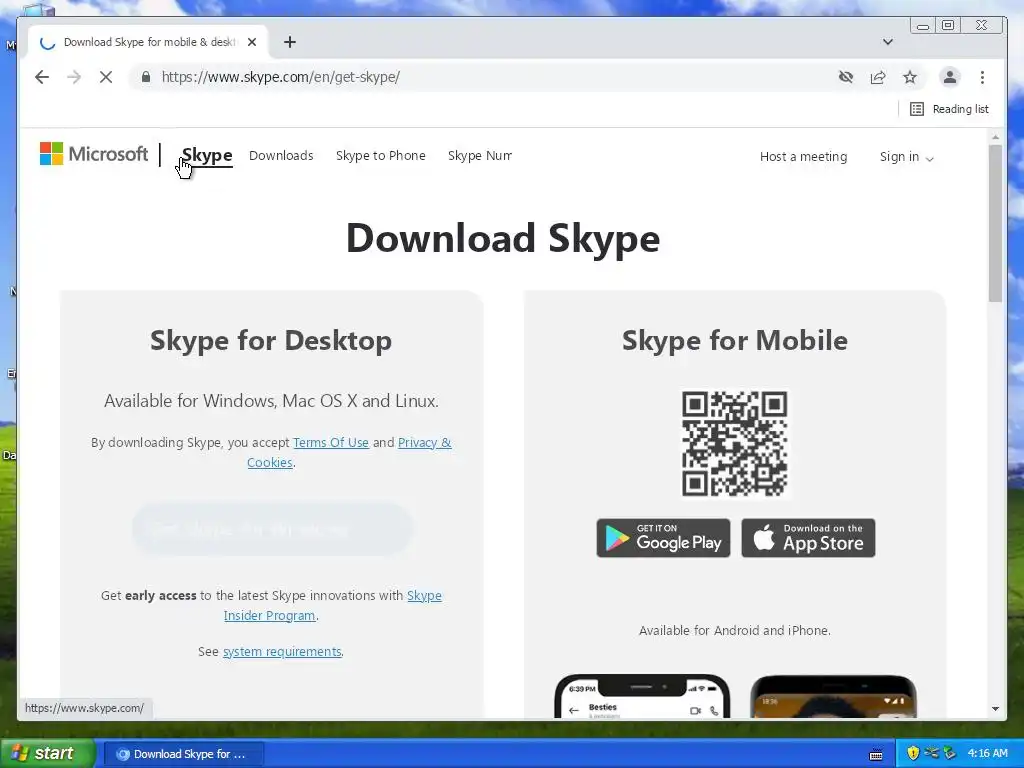Click the padlock site info icon
The image size is (1024, 768).
[146, 77]
